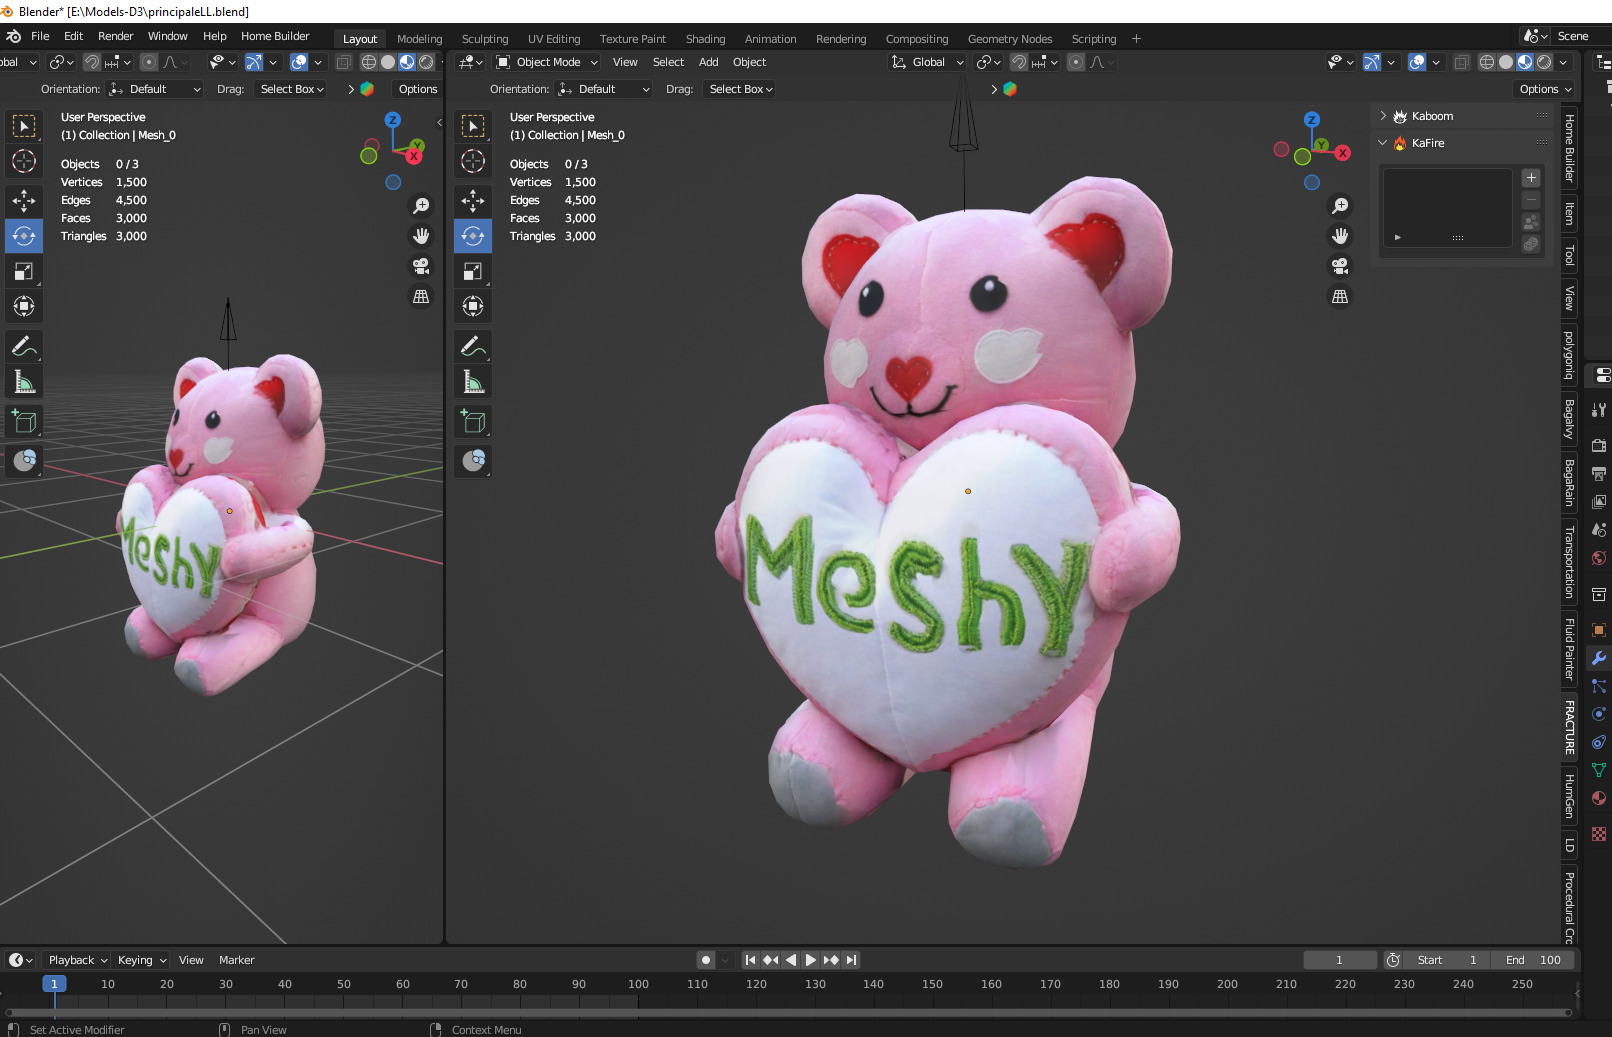Screen dimensions: 1612x1037
Task: Choose the Scale tool in the right viewport
Action: pyautogui.click(x=473, y=271)
